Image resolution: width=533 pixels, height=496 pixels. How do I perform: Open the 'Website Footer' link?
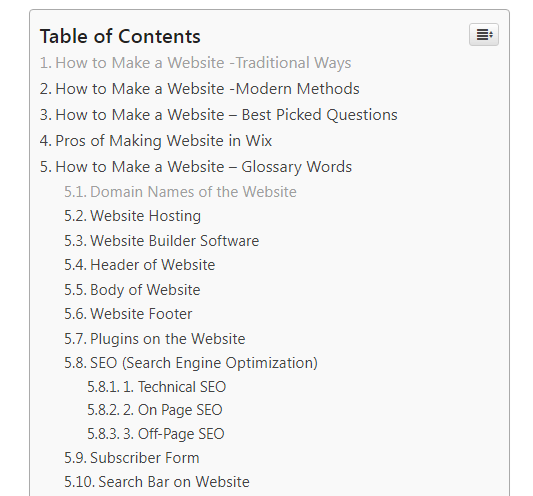(128, 314)
